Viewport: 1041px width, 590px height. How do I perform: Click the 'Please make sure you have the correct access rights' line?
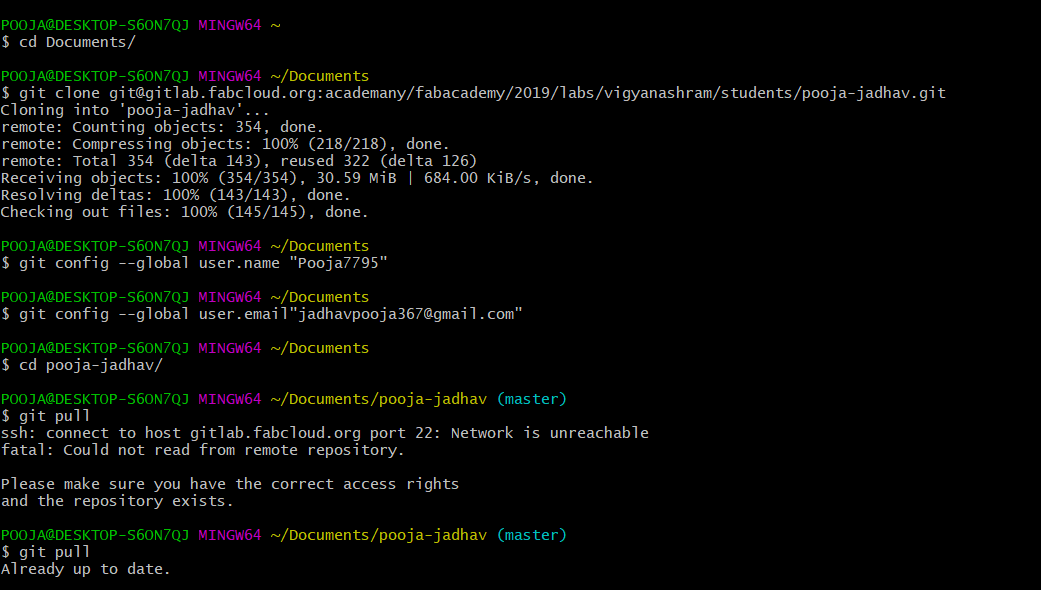pos(230,484)
